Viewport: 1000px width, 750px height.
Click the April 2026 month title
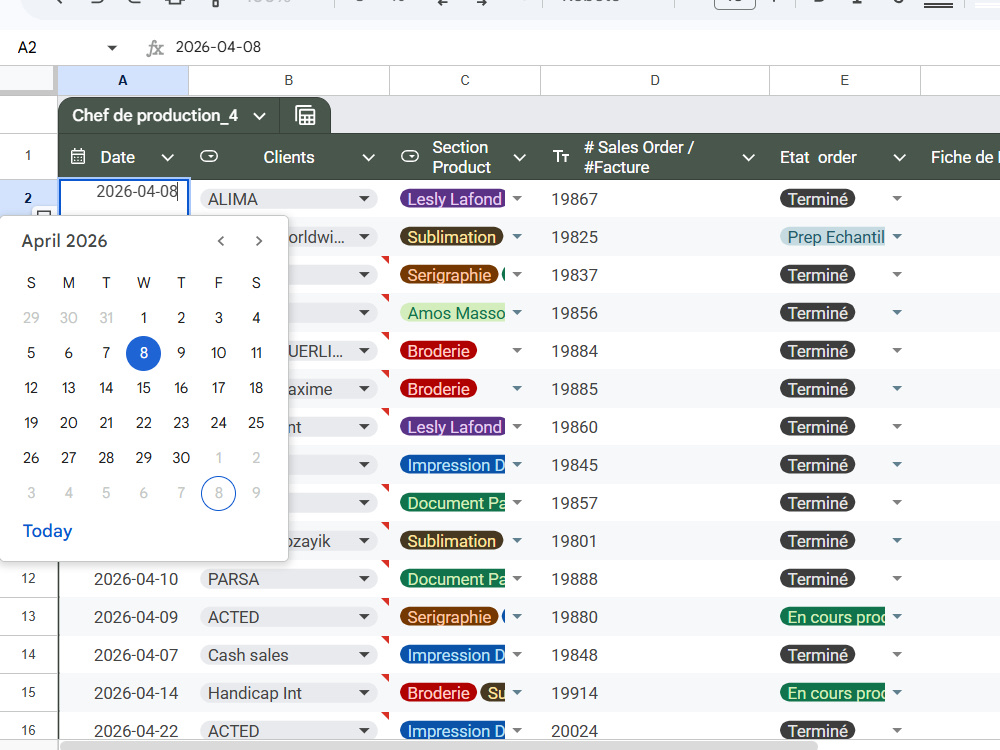tap(64, 241)
